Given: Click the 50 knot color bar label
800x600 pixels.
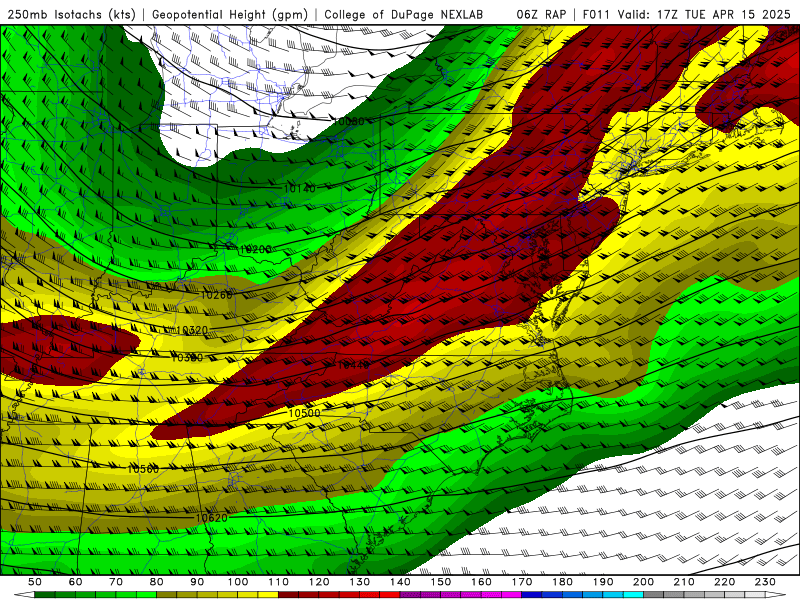Looking at the screenshot, I should click(x=35, y=582).
